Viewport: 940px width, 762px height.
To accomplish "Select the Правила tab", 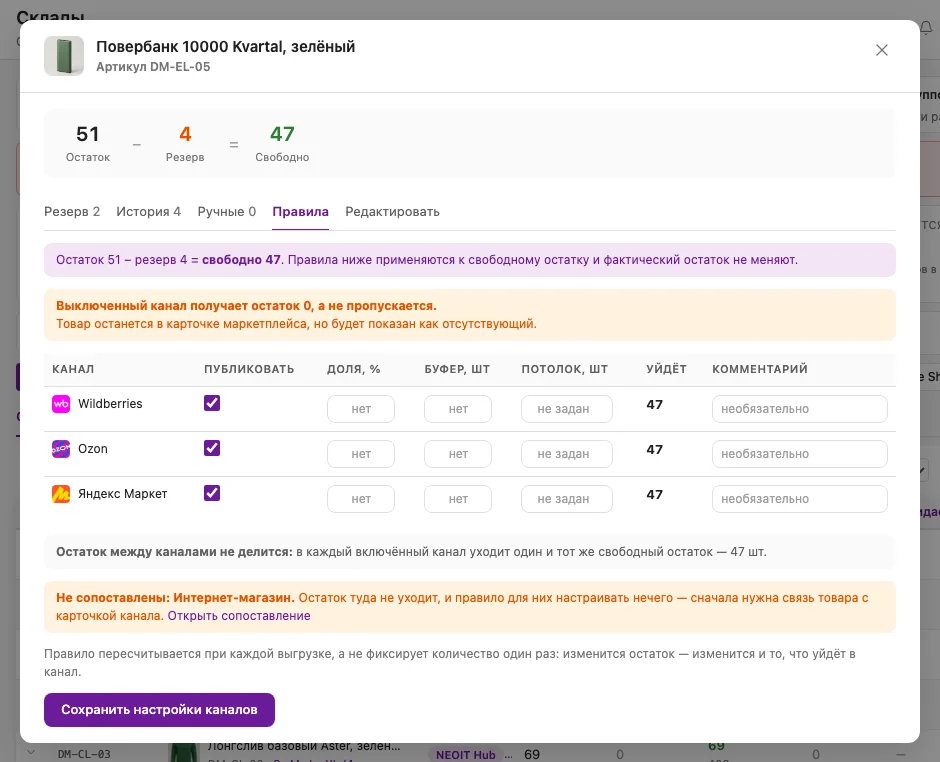I will pos(300,212).
